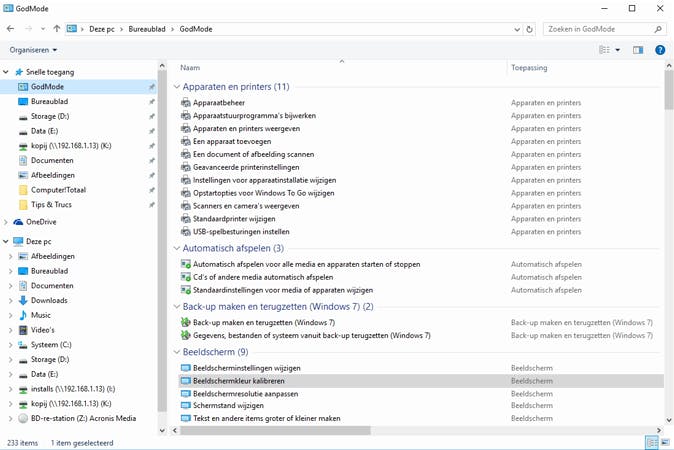Expand the Systeem (C:) tree node
The width and height of the screenshot is (674, 450).
(x=8, y=345)
